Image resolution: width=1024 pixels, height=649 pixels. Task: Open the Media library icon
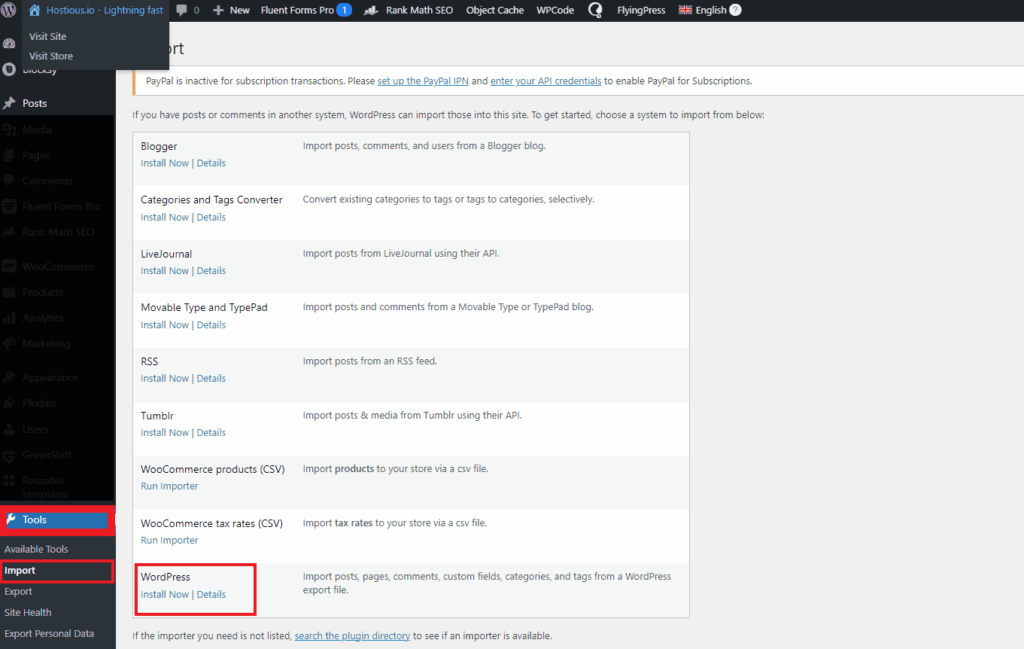pos(10,129)
